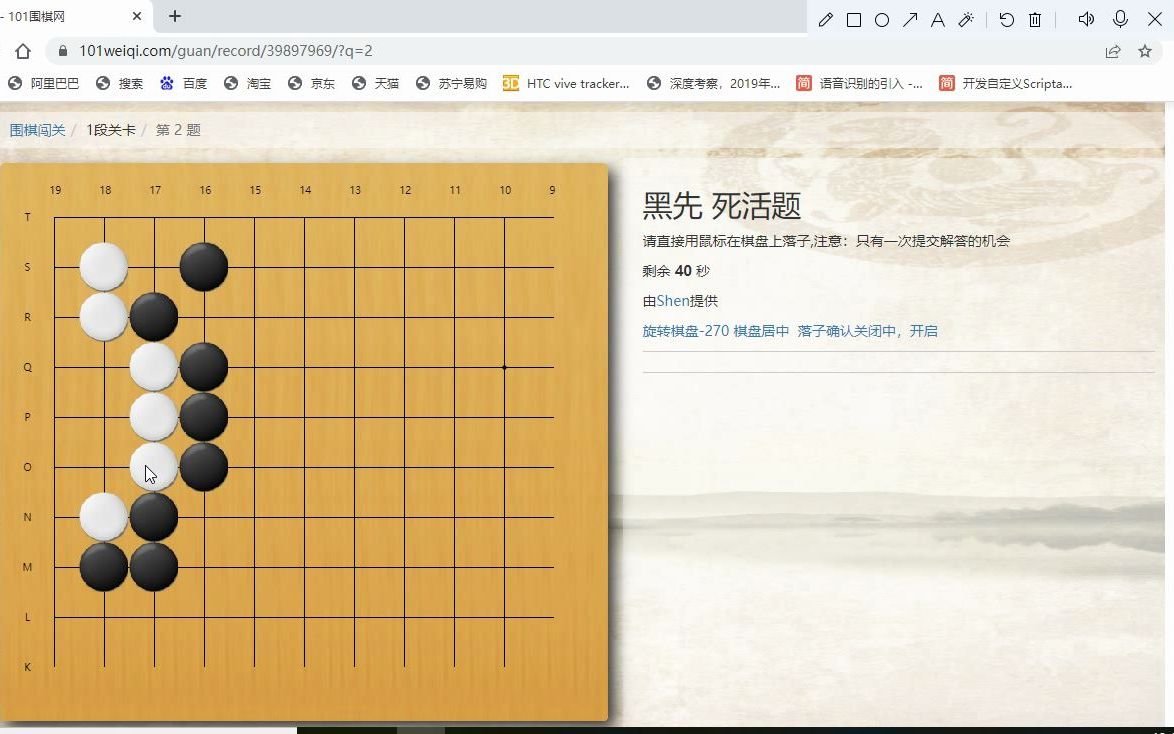Click 棋盘居中 to center board
The height and width of the screenshot is (734, 1174).
click(x=761, y=331)
